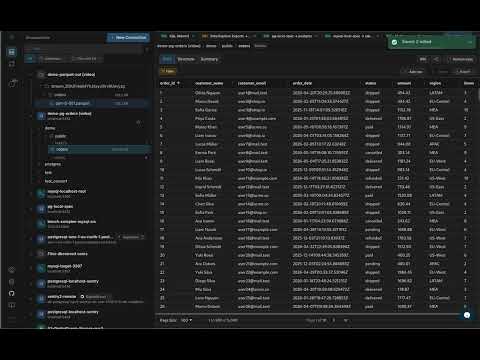Open the GitHub icon in left sidebar
Screen dimensions: 480x360
[x=12, y=293]
